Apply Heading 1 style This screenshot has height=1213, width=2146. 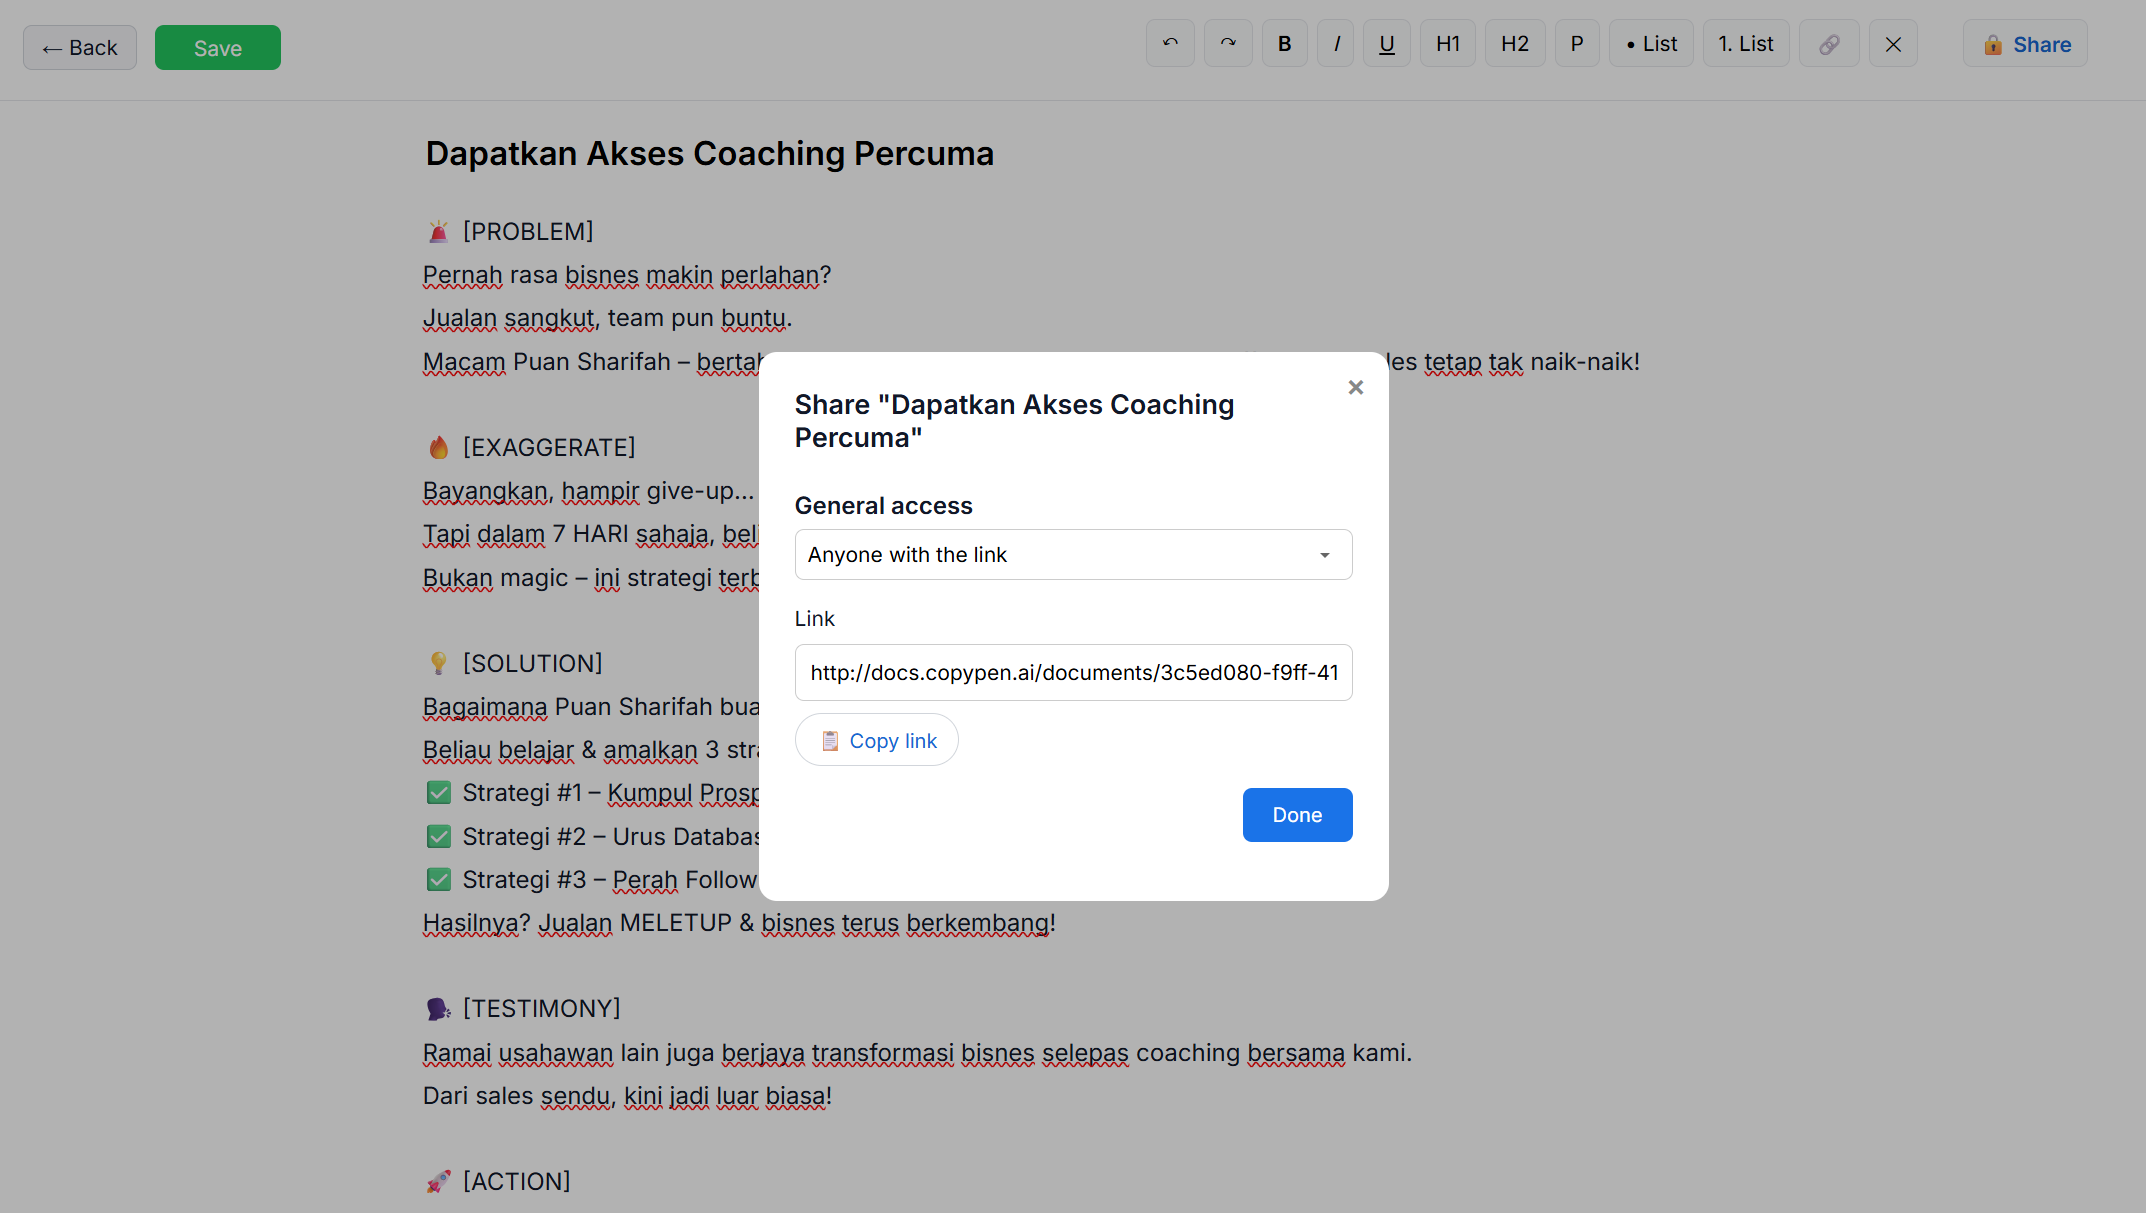pyautogui.click(x=1447, y=44)
